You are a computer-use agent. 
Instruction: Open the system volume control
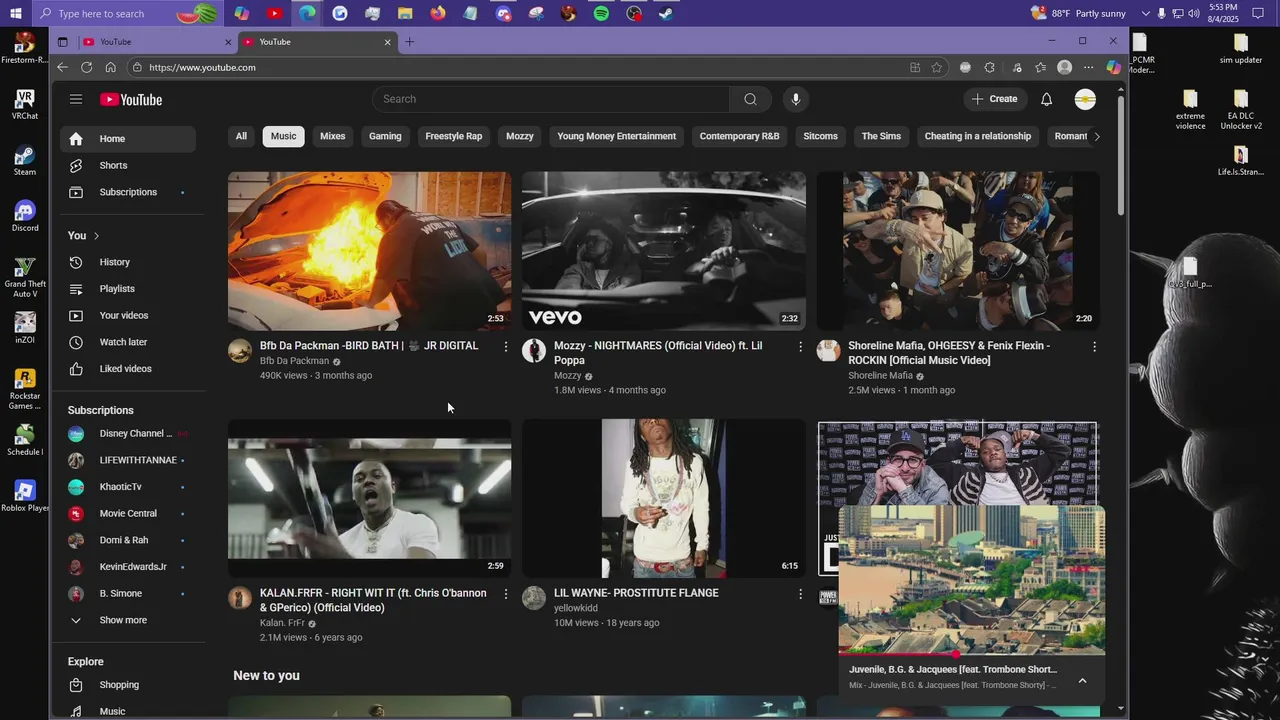1193,13
